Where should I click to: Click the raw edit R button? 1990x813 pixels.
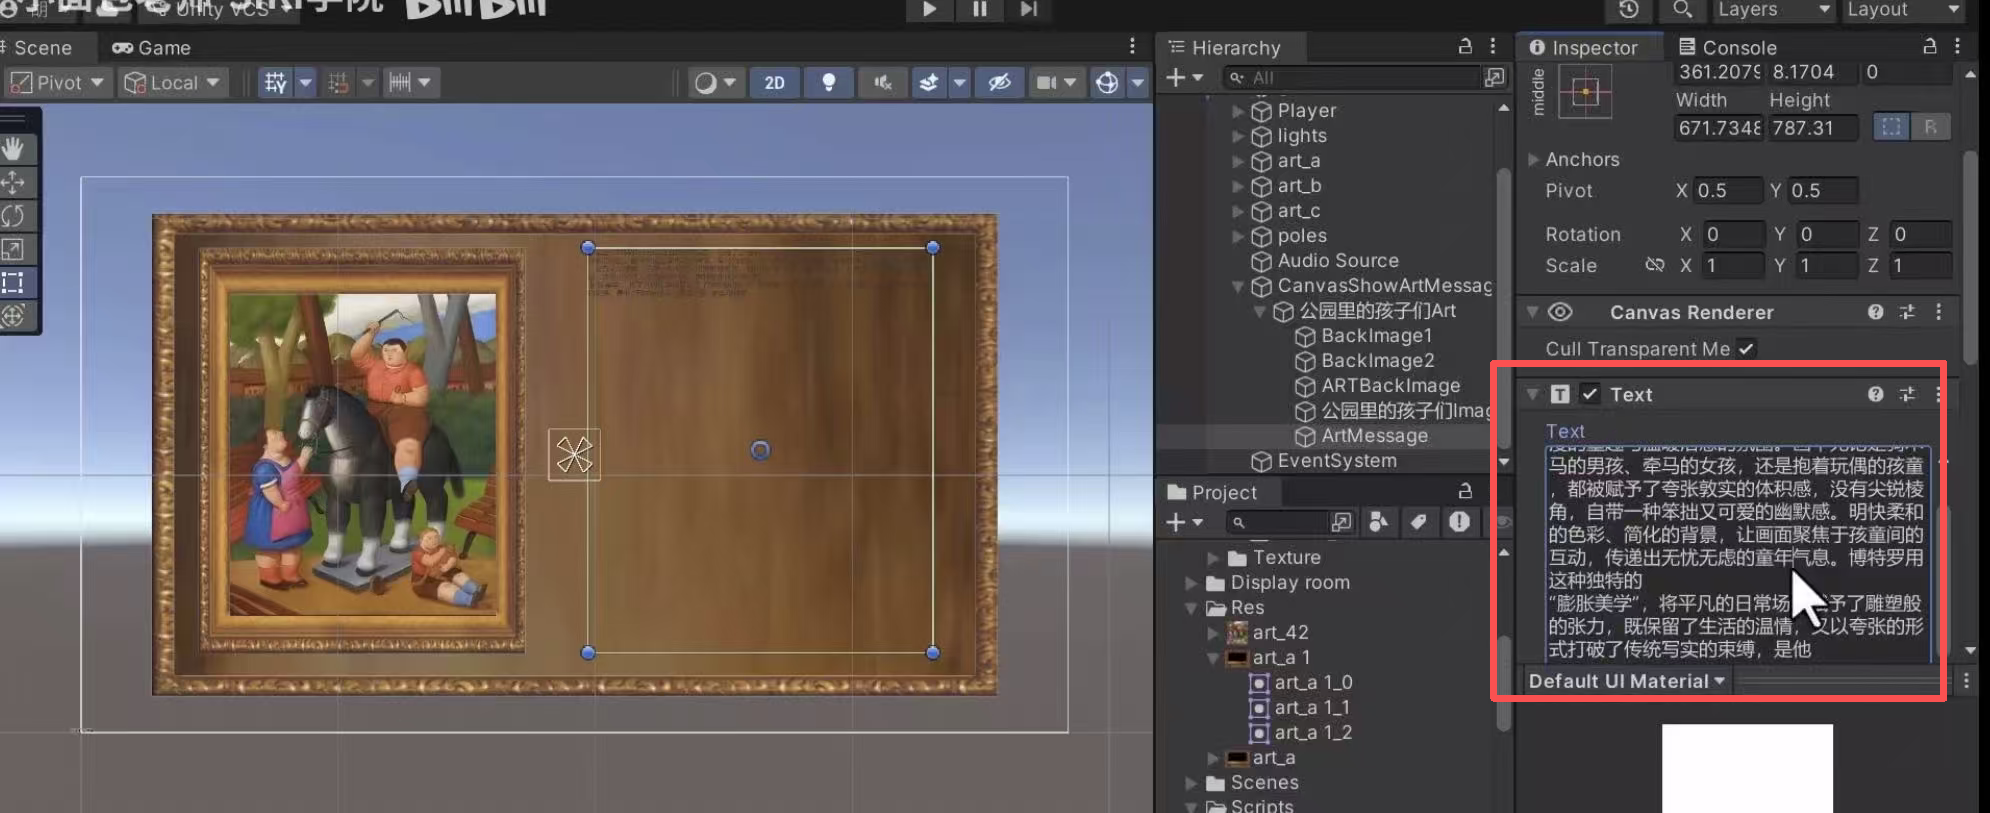pyautogui.click(x=1930, y=127)
